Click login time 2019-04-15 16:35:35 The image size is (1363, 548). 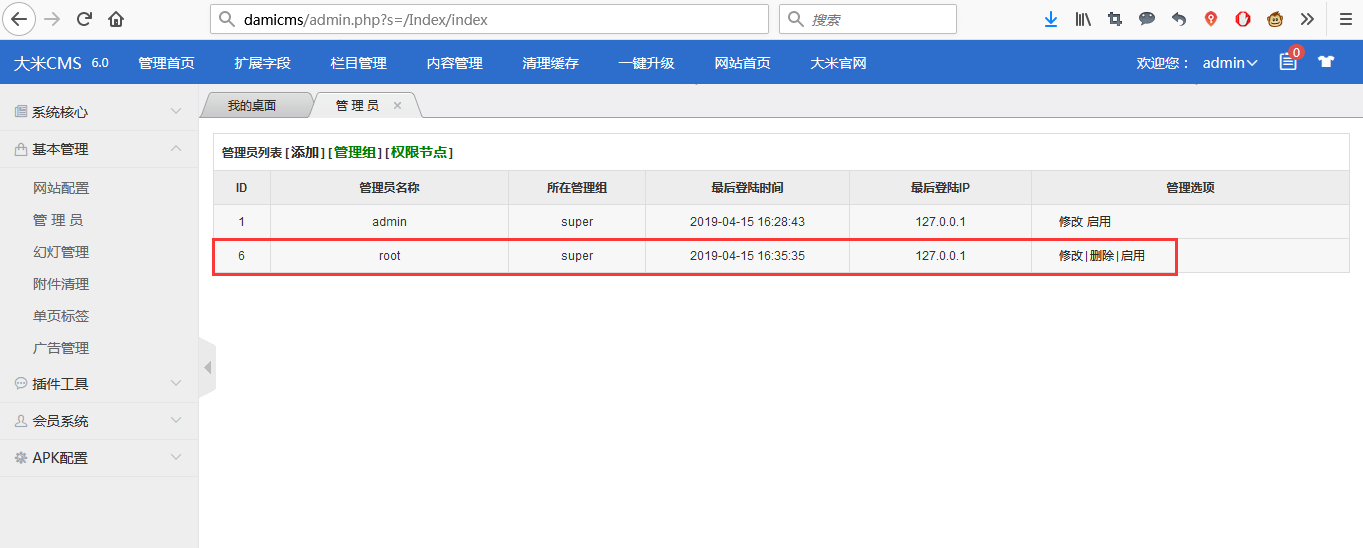[747, 256]
